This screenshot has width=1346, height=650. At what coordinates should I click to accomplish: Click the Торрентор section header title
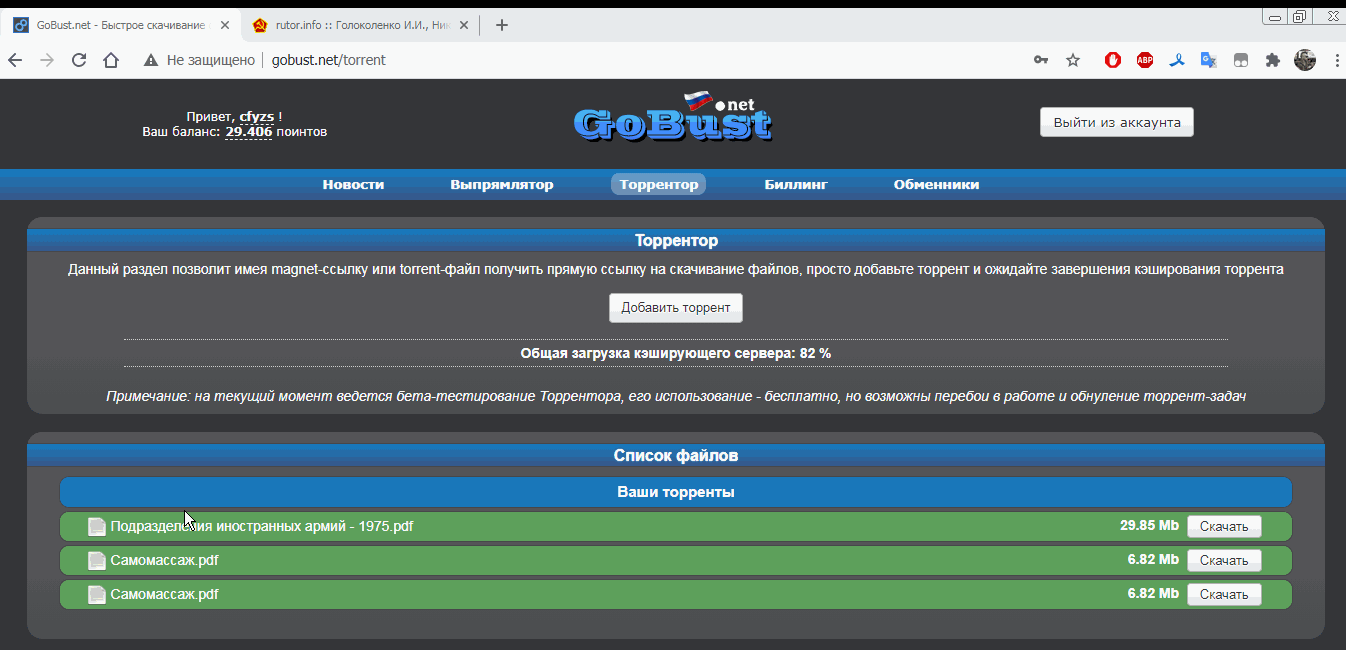tap(676, 241)
